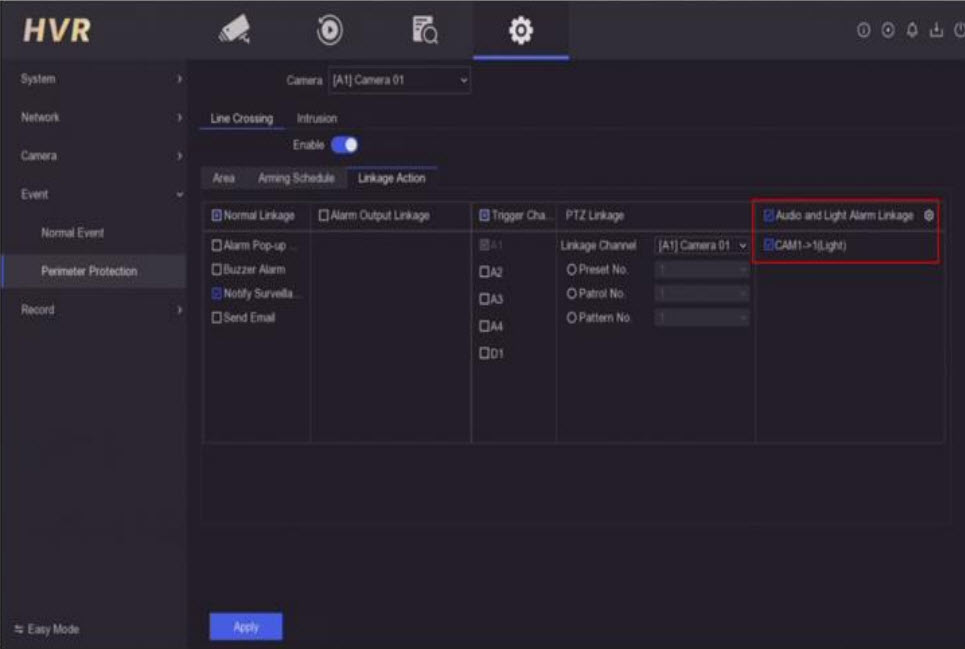Click the download icon in top-right corner
Viewport: 965px width, 649px height.
(937, 32)
